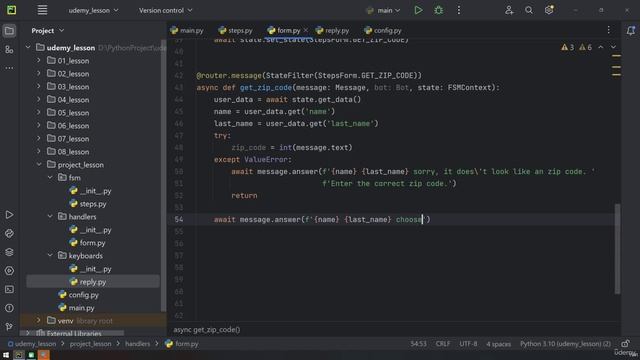Close the form.py tab
This screenshot has width=640, height=360.
[x=306, y=30]
